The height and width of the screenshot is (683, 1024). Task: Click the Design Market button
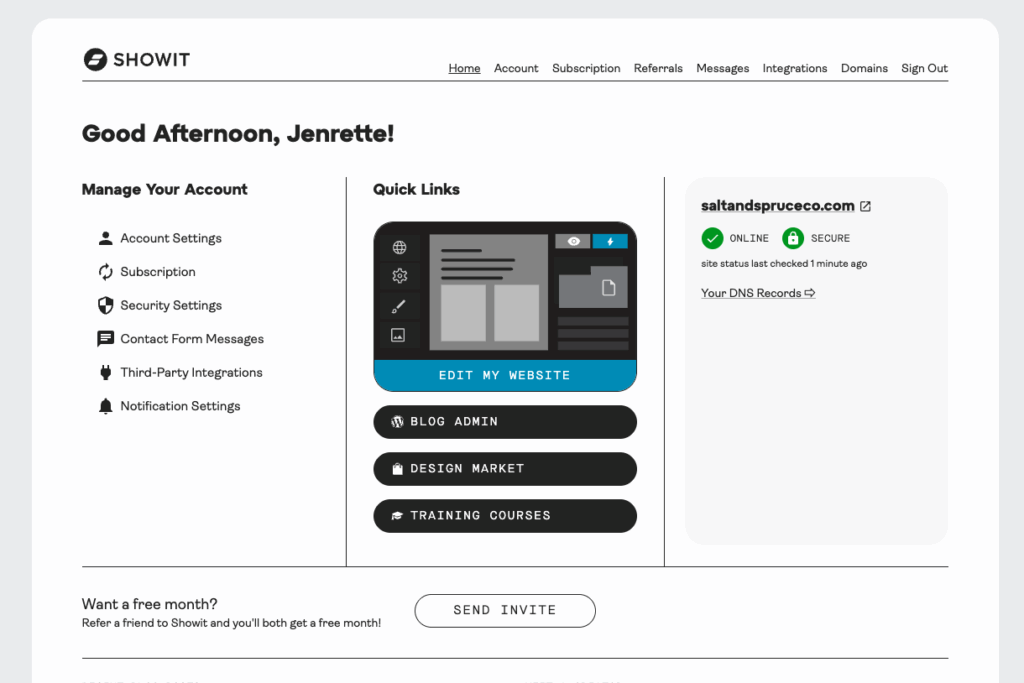(x=505, y=469)
